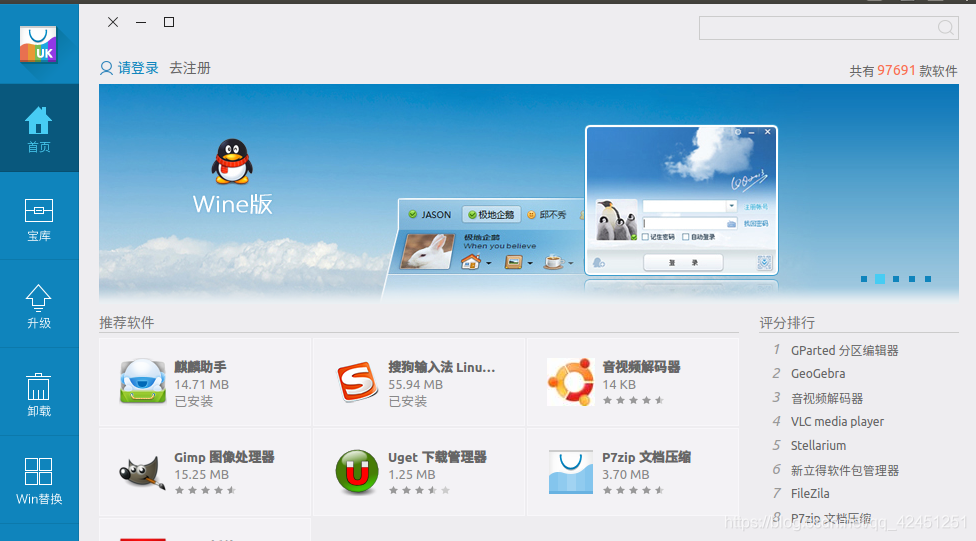Open GeoGebra in rating list
Image resolution: width=976 pixels, height=541 pixels.
(818, 374)
